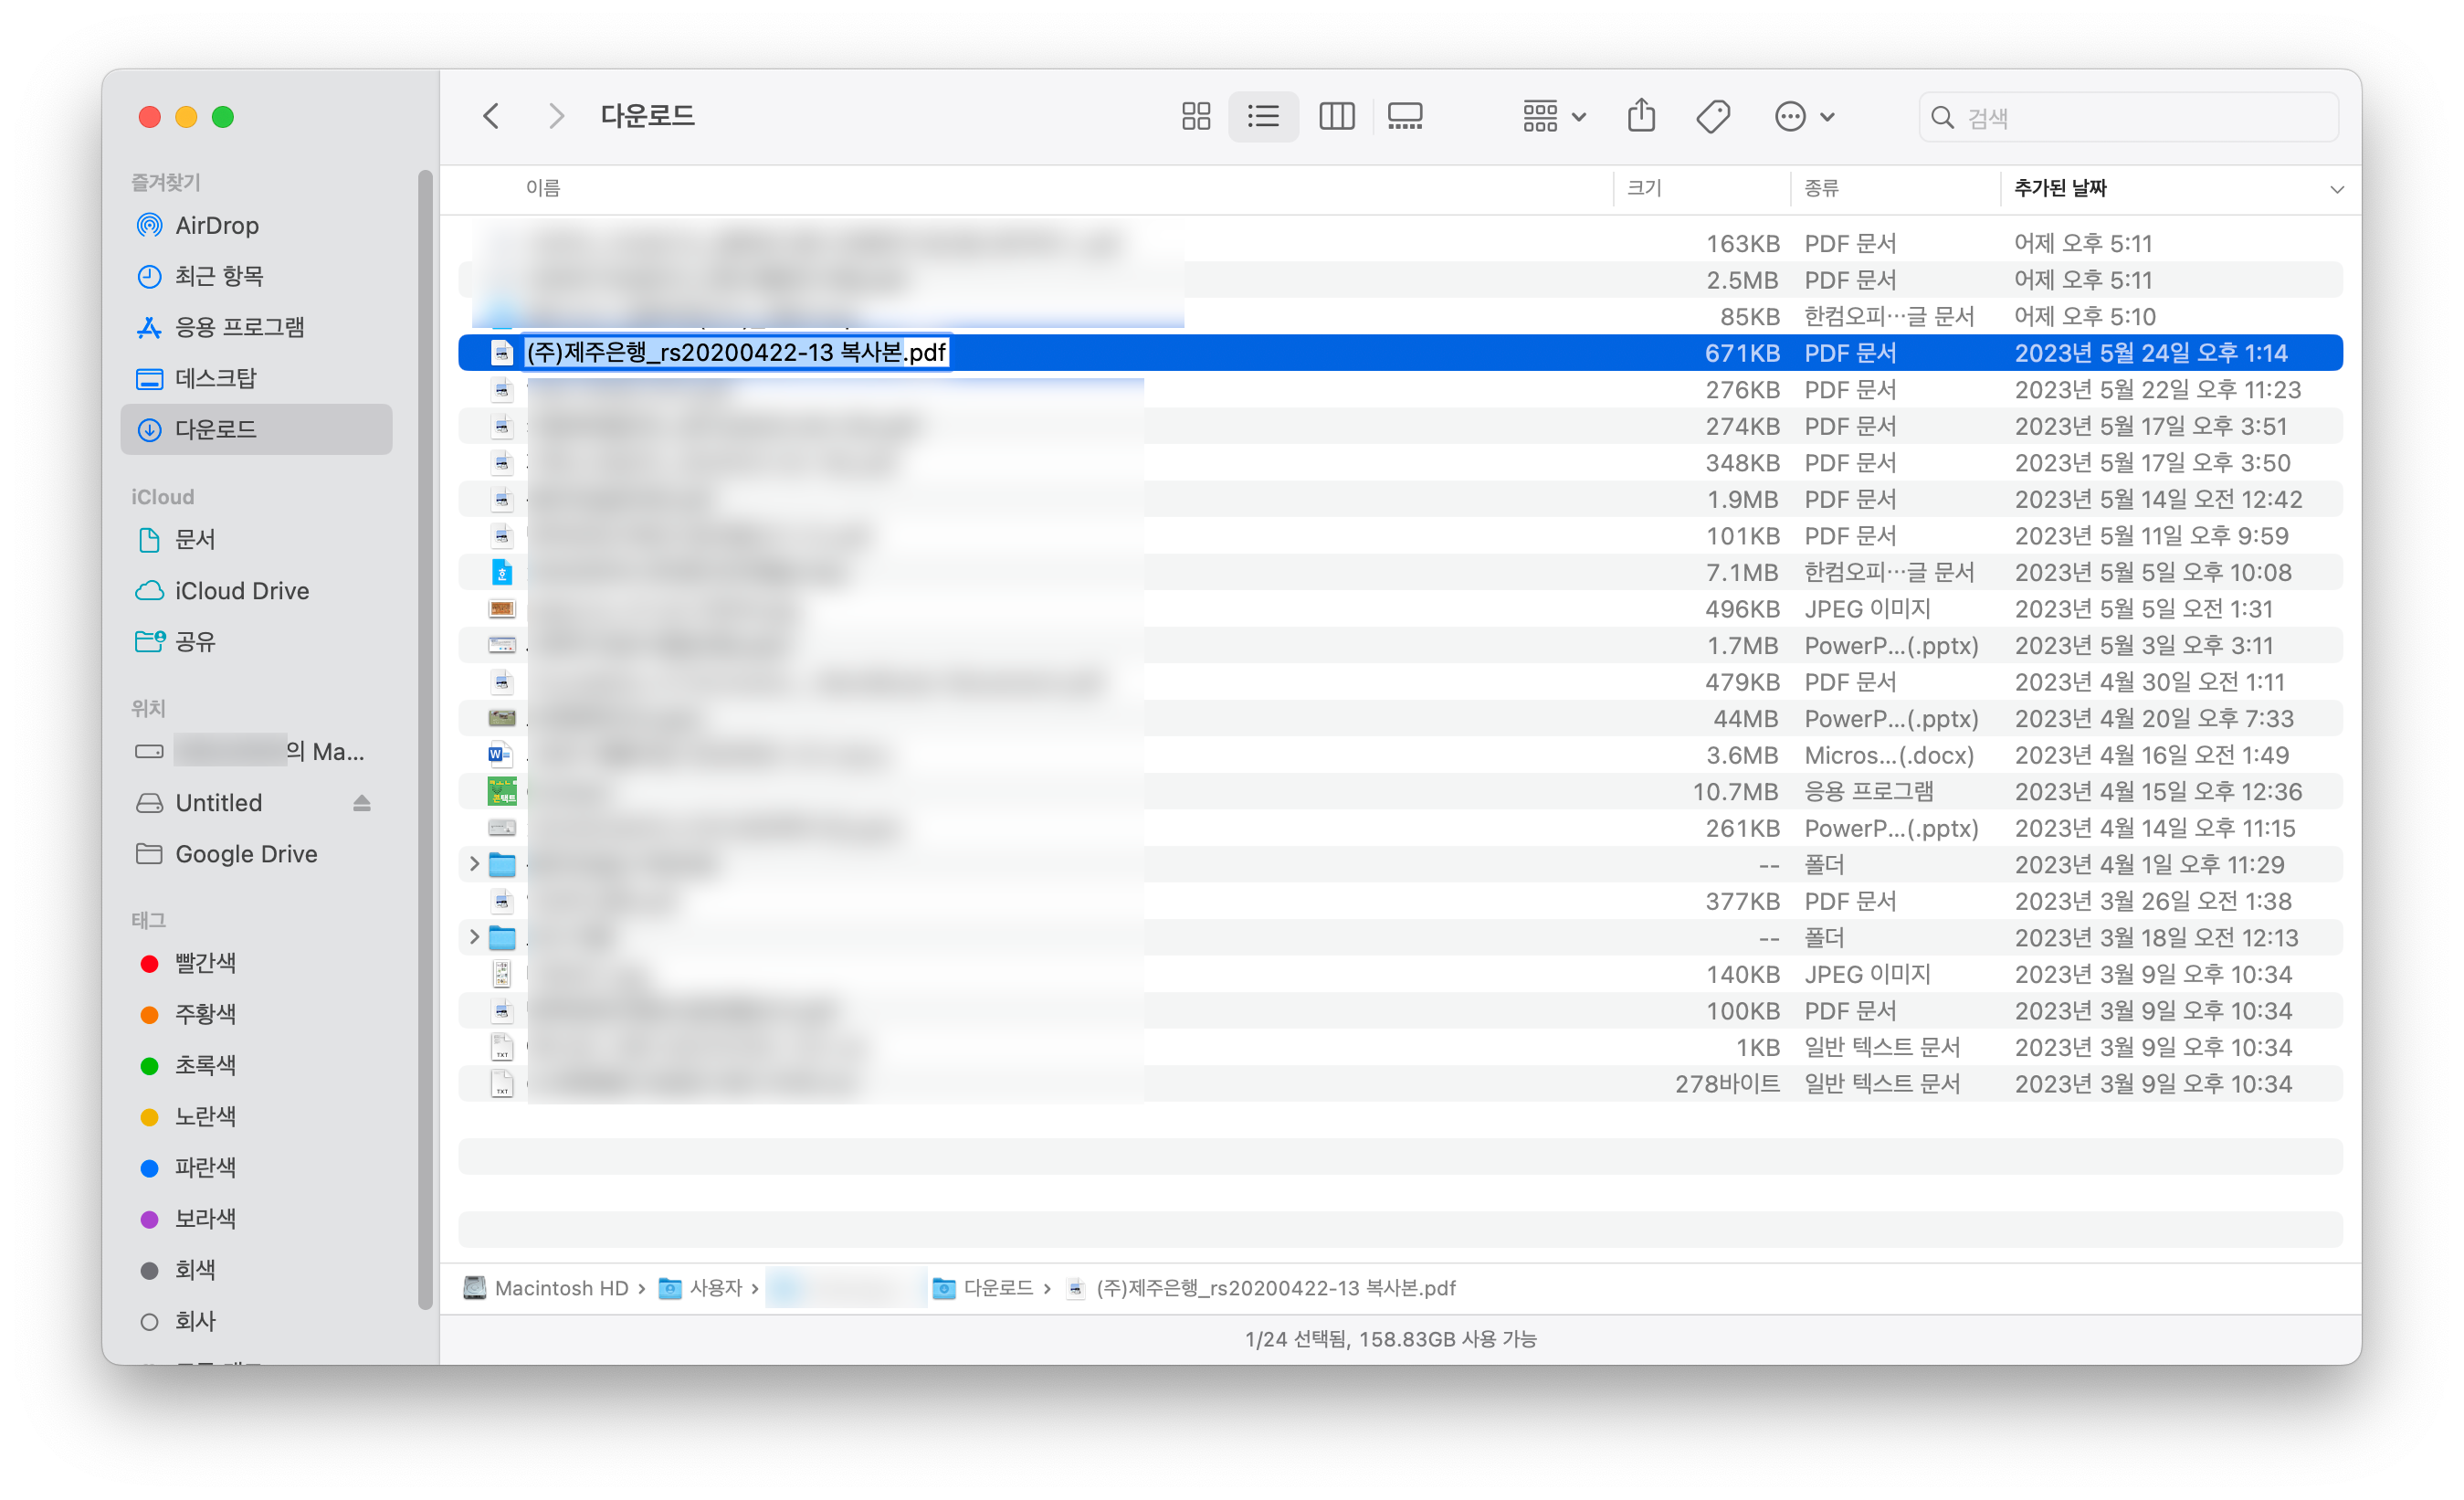This screenshot has height=1500, width=2464.
Task: Click 다운로드 in the path bar
Action: 997,1288
